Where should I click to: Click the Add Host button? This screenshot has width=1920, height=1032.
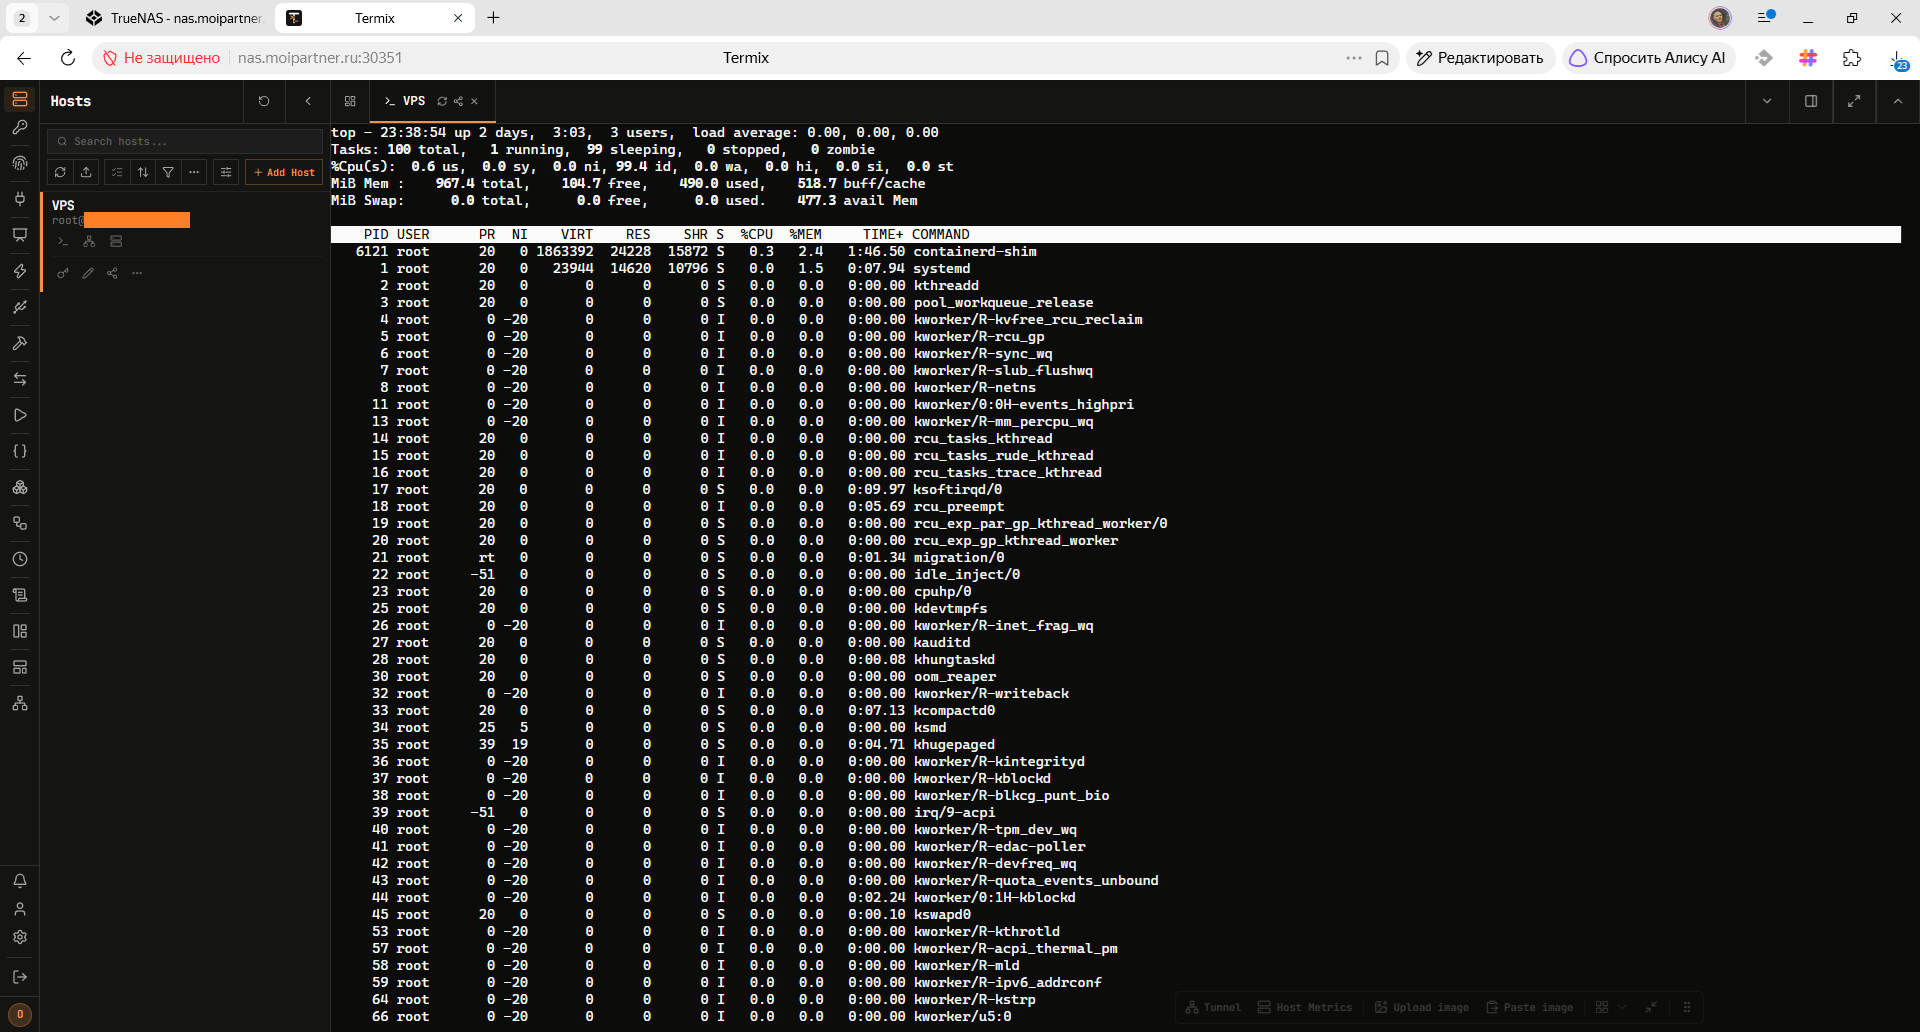[284, 172]
